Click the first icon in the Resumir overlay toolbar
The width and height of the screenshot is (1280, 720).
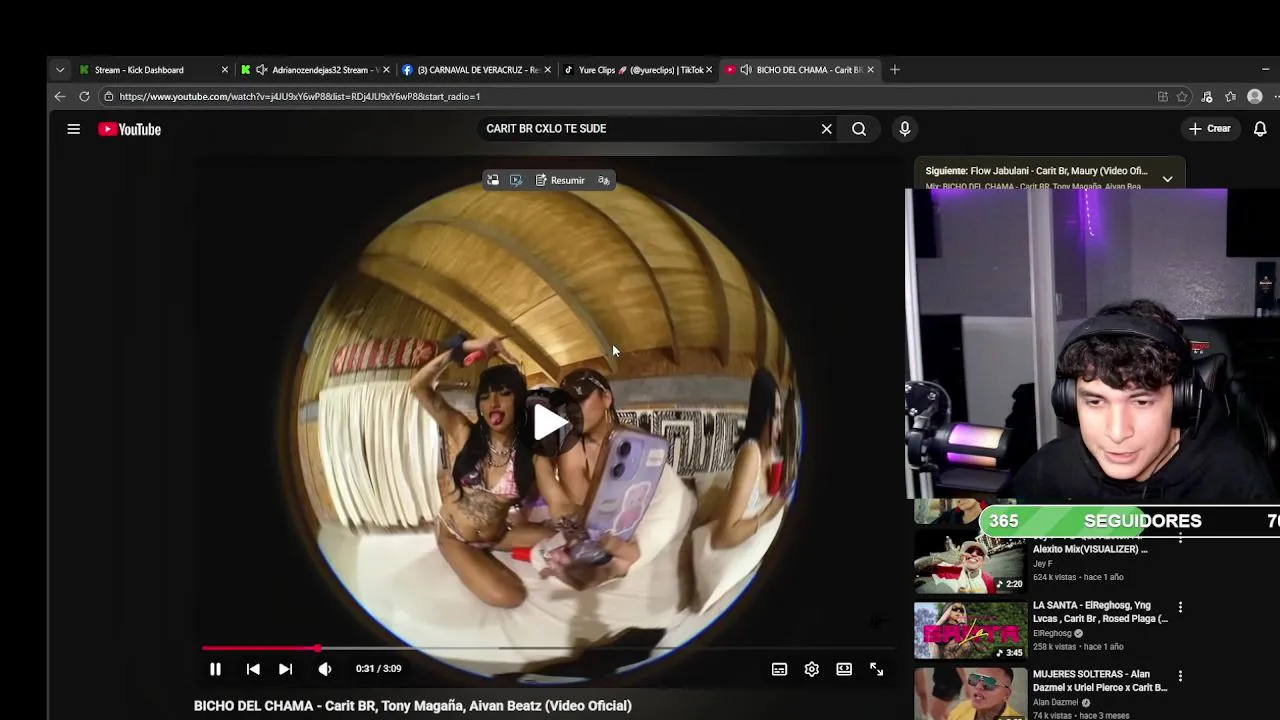pos(492,180)
